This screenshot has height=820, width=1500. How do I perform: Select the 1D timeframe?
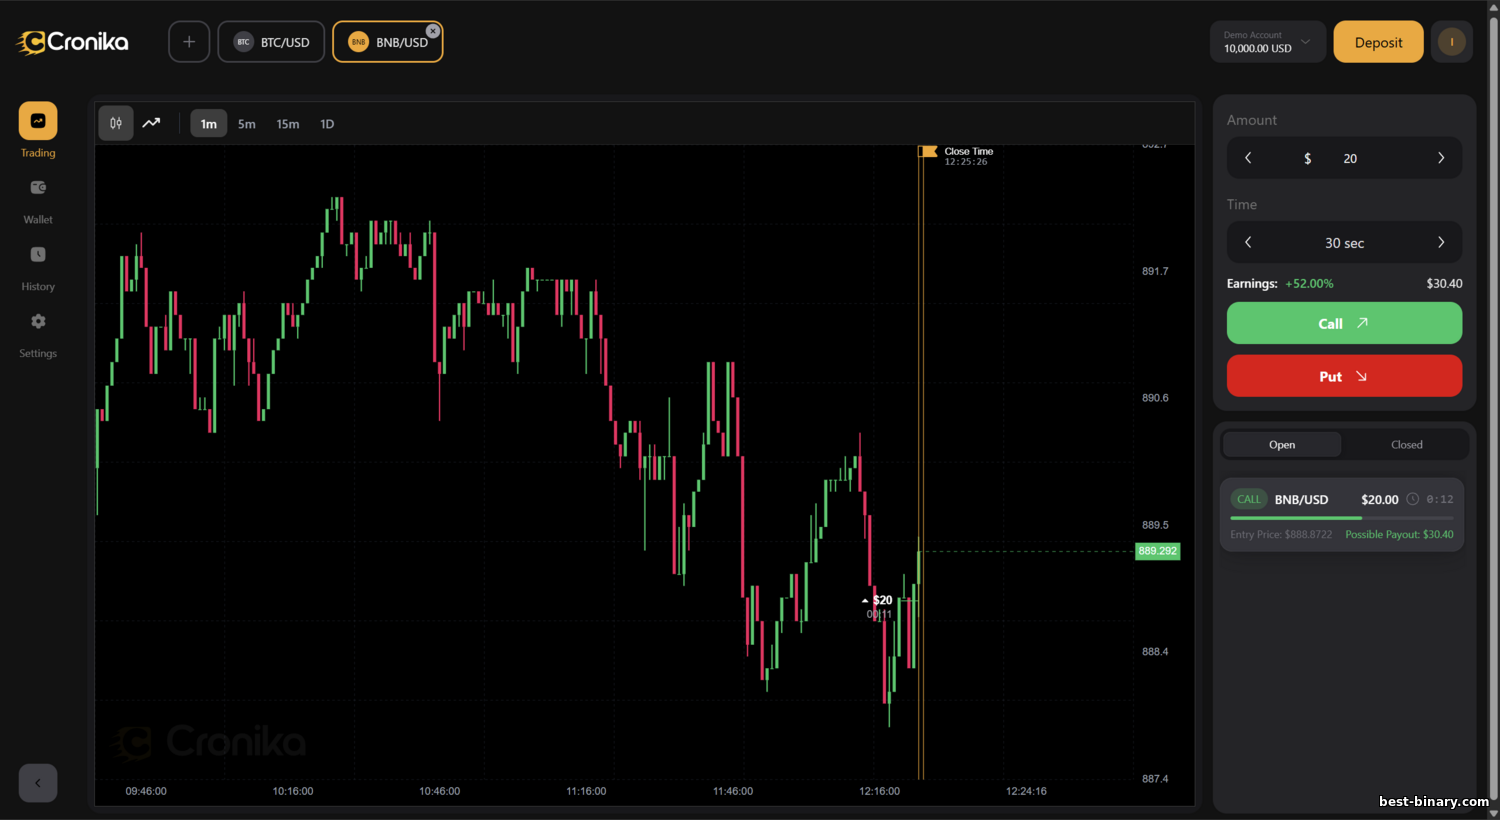327,124
